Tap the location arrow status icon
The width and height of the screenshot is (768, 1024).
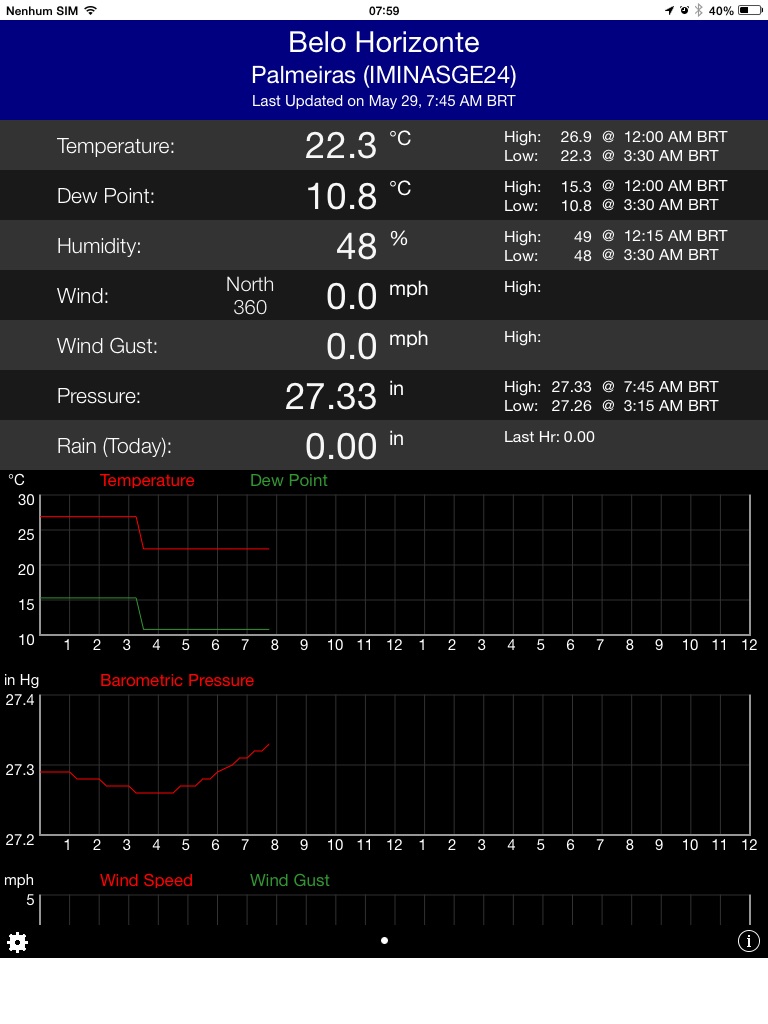click(669, 10)
